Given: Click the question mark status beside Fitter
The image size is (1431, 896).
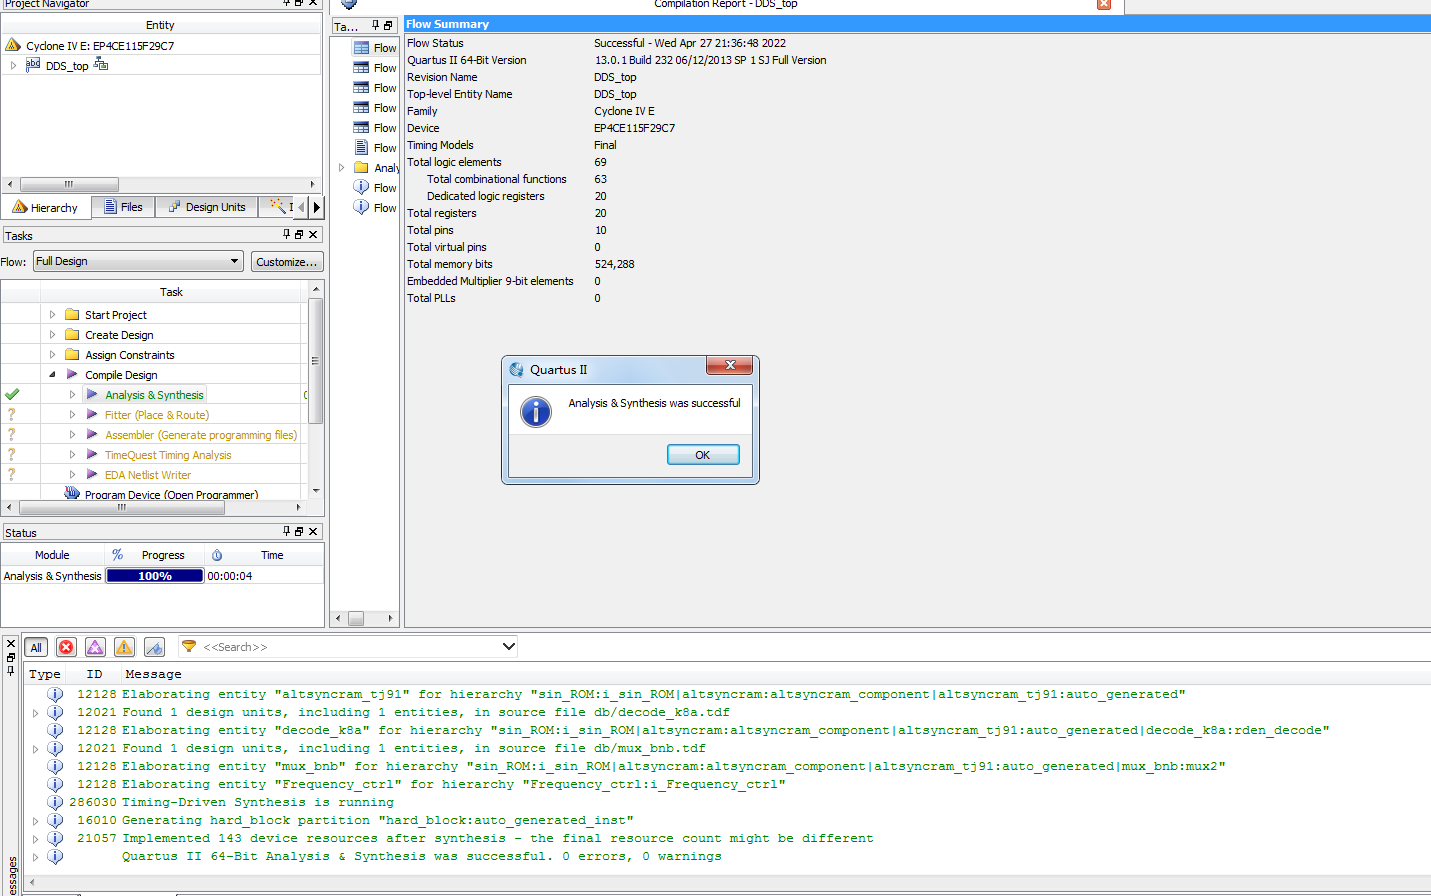Looking at the screenshot, I should click(x=12, y=414).
